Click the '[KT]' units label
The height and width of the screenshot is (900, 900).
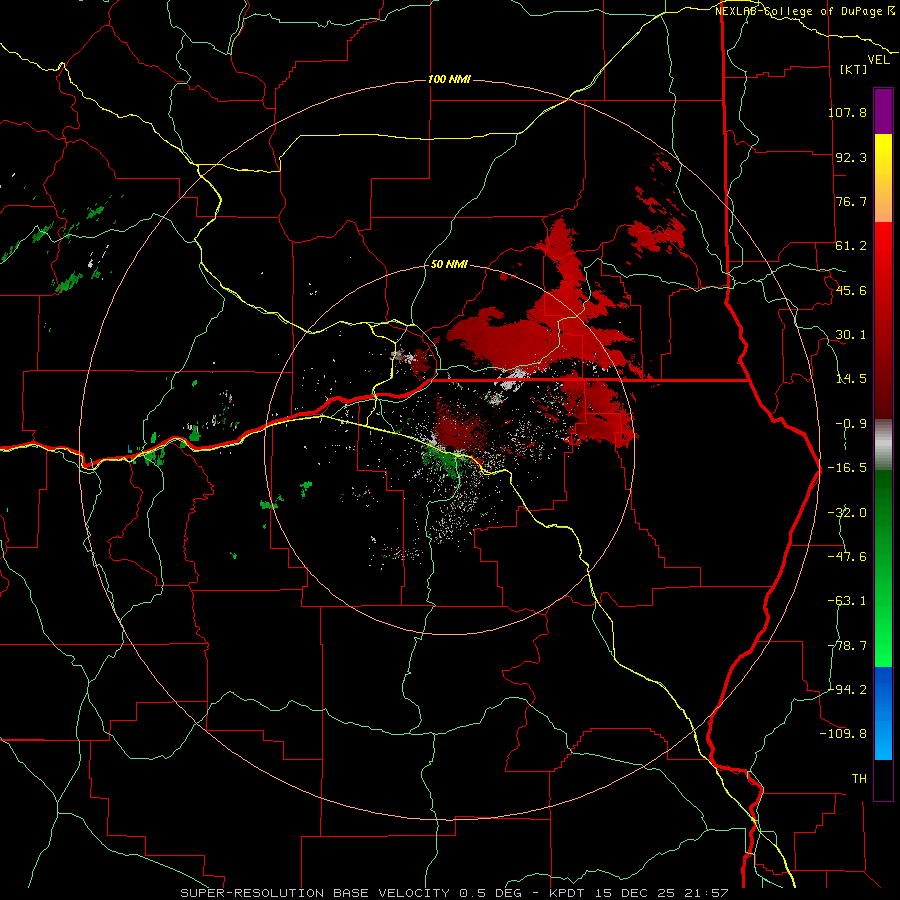[854, 69]
